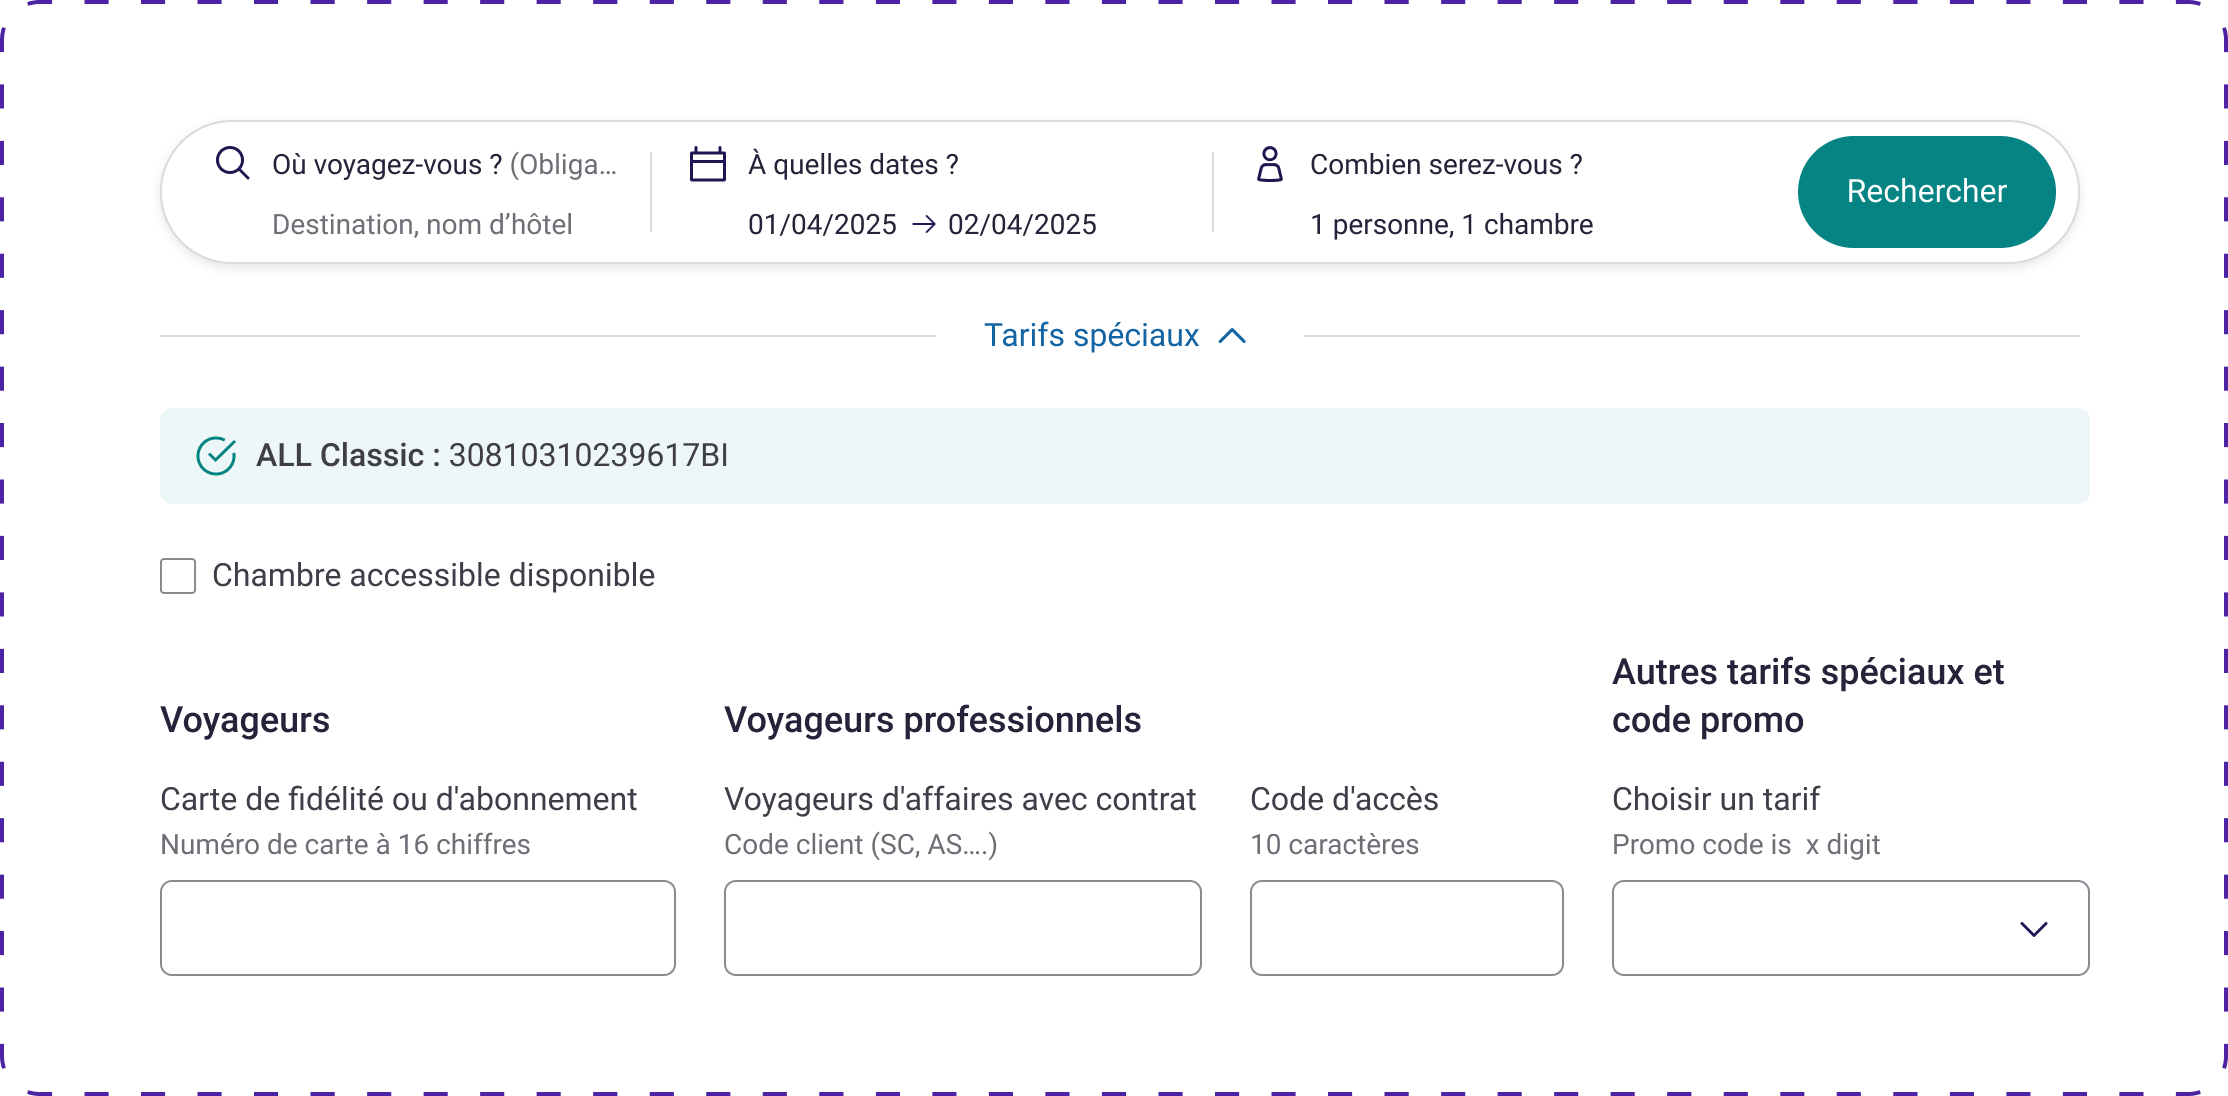
Task: Expand the rate selector under code promo section
Action: [2033, 928]
